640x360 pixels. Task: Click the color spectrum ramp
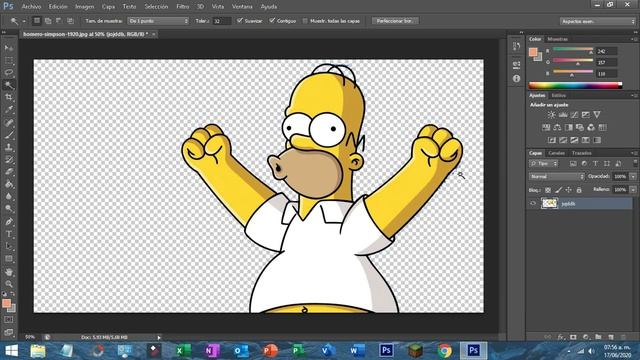(x=575, y=85)
